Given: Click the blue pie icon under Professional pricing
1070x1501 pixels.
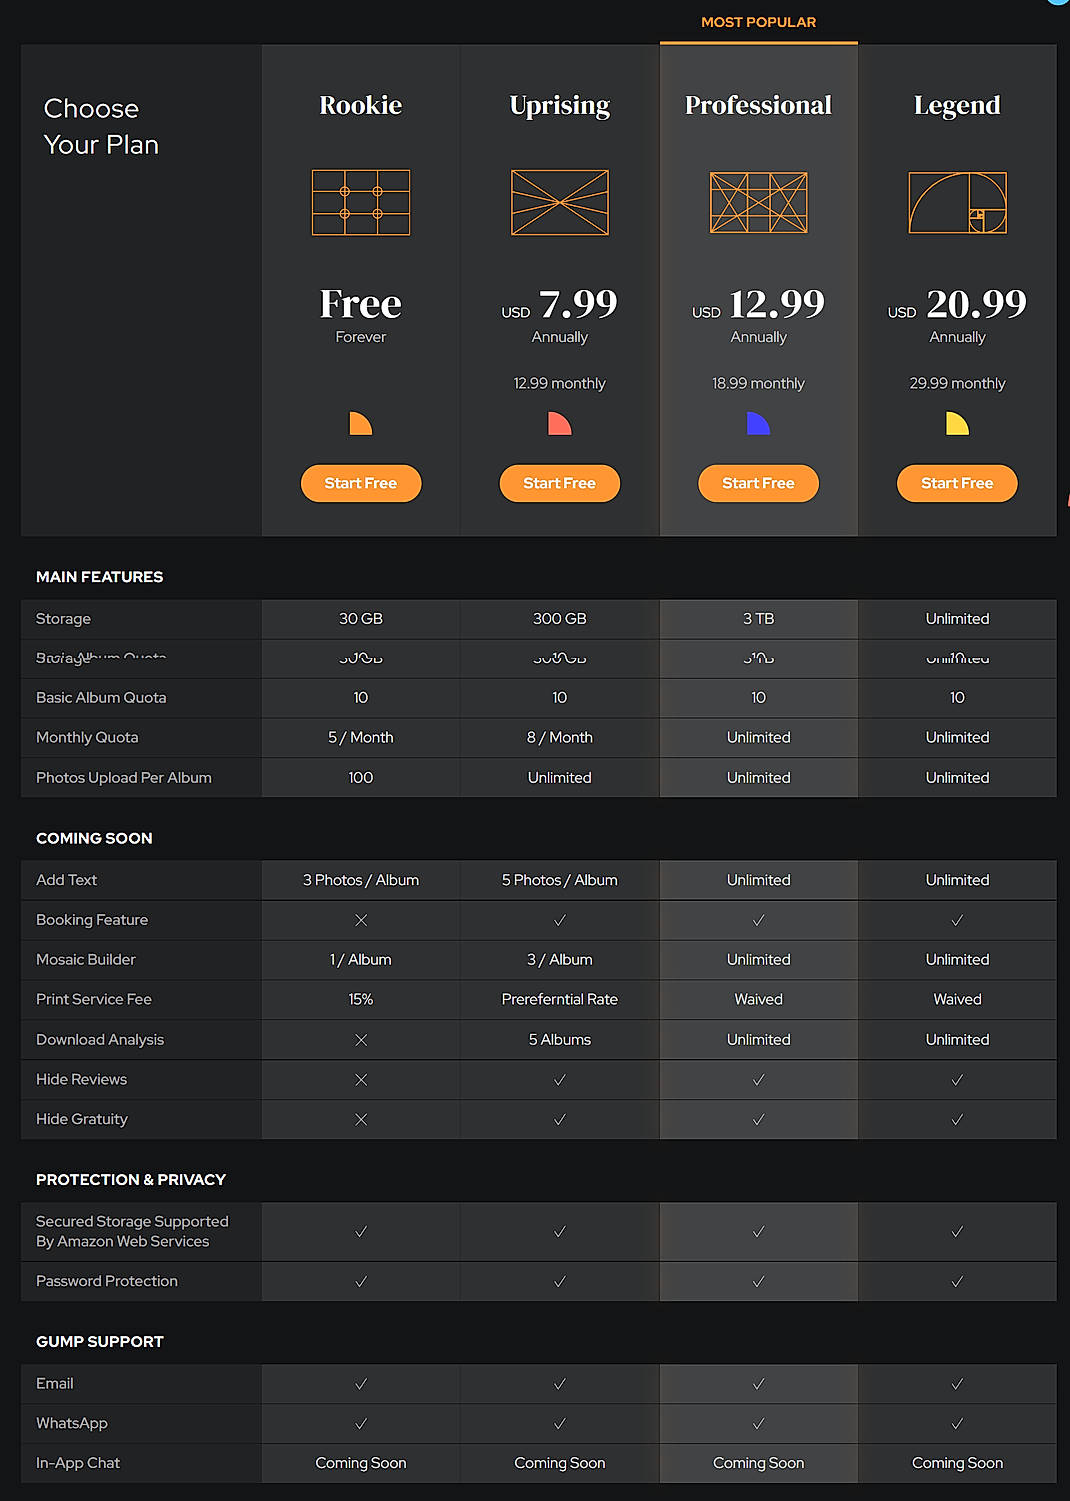Looking at the screenshot, I should point(758,423).
